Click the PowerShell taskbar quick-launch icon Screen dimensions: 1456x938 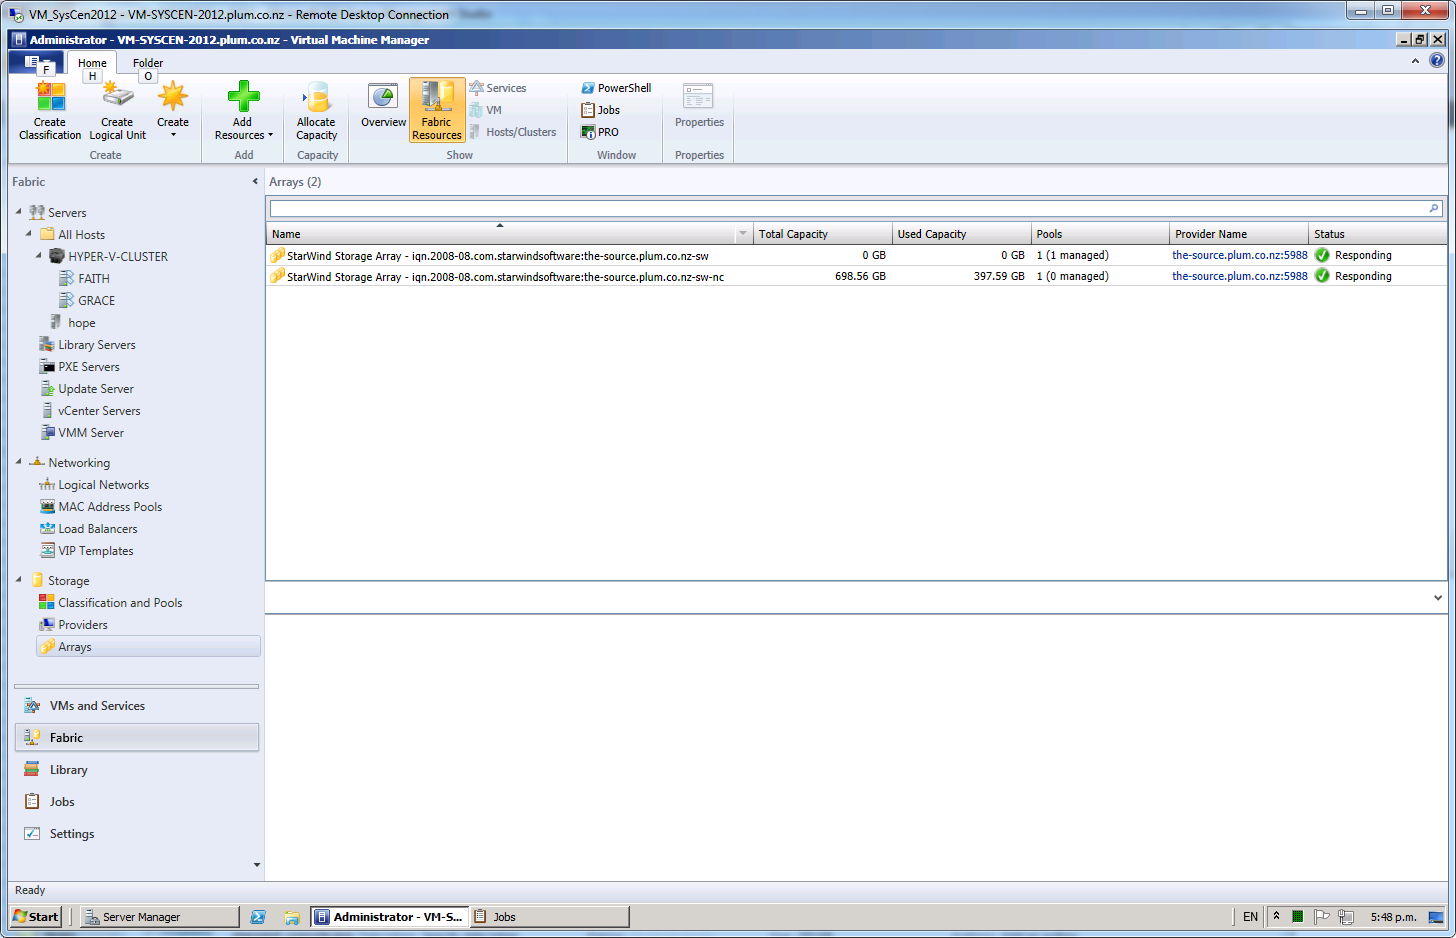(x=258, y=916)
